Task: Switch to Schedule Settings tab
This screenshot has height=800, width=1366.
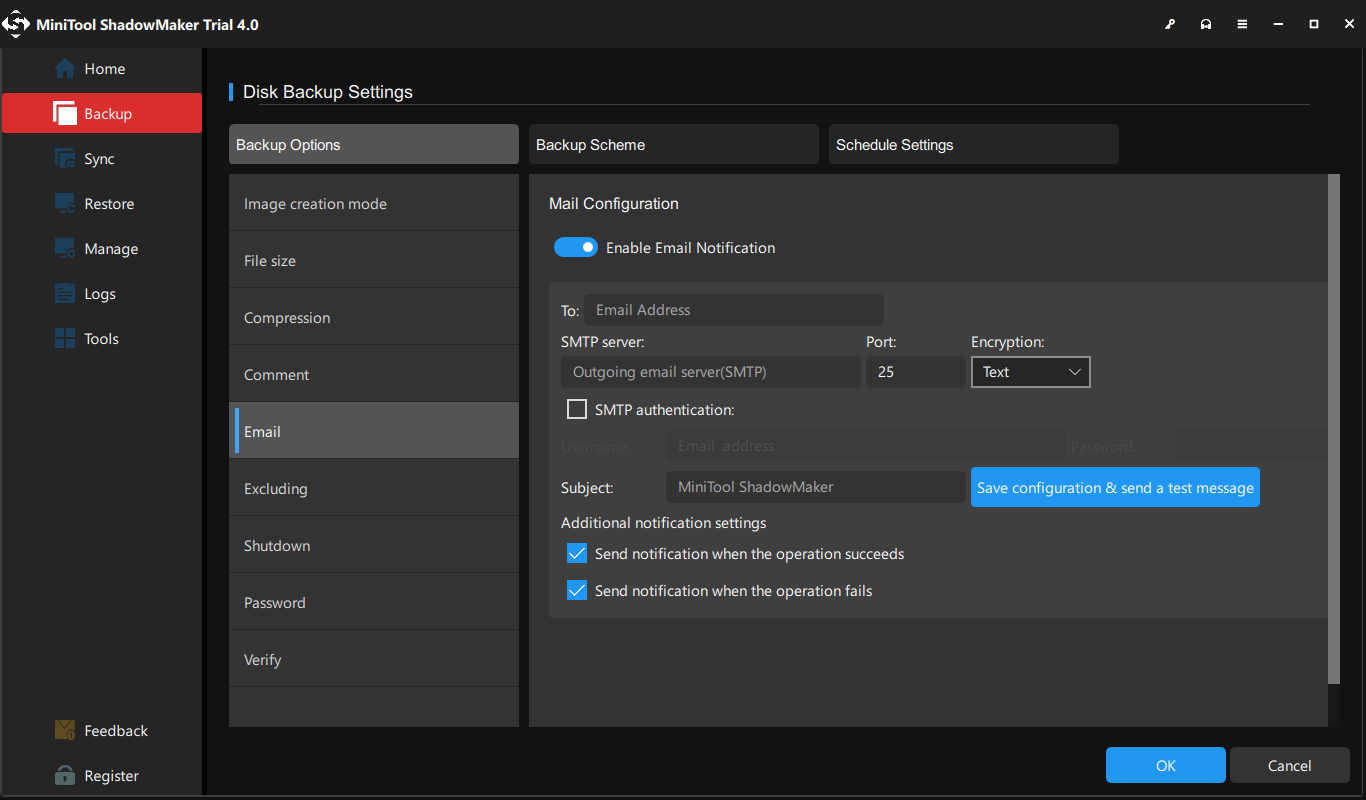Action: pos(974,144)
